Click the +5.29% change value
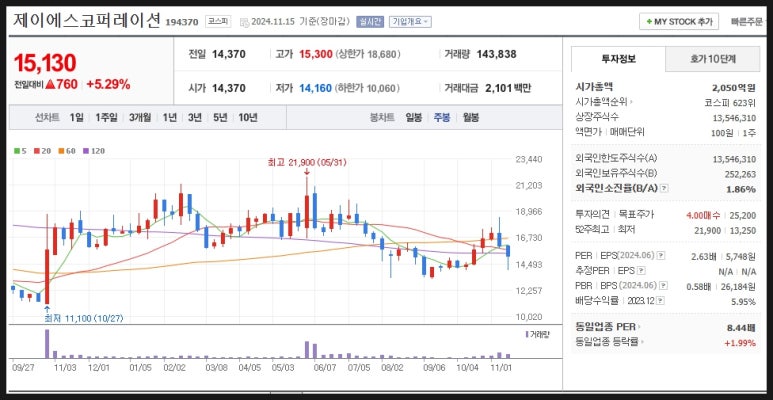Image resolution: width=773 pixels, height=400 pixels. pos(108,84)
